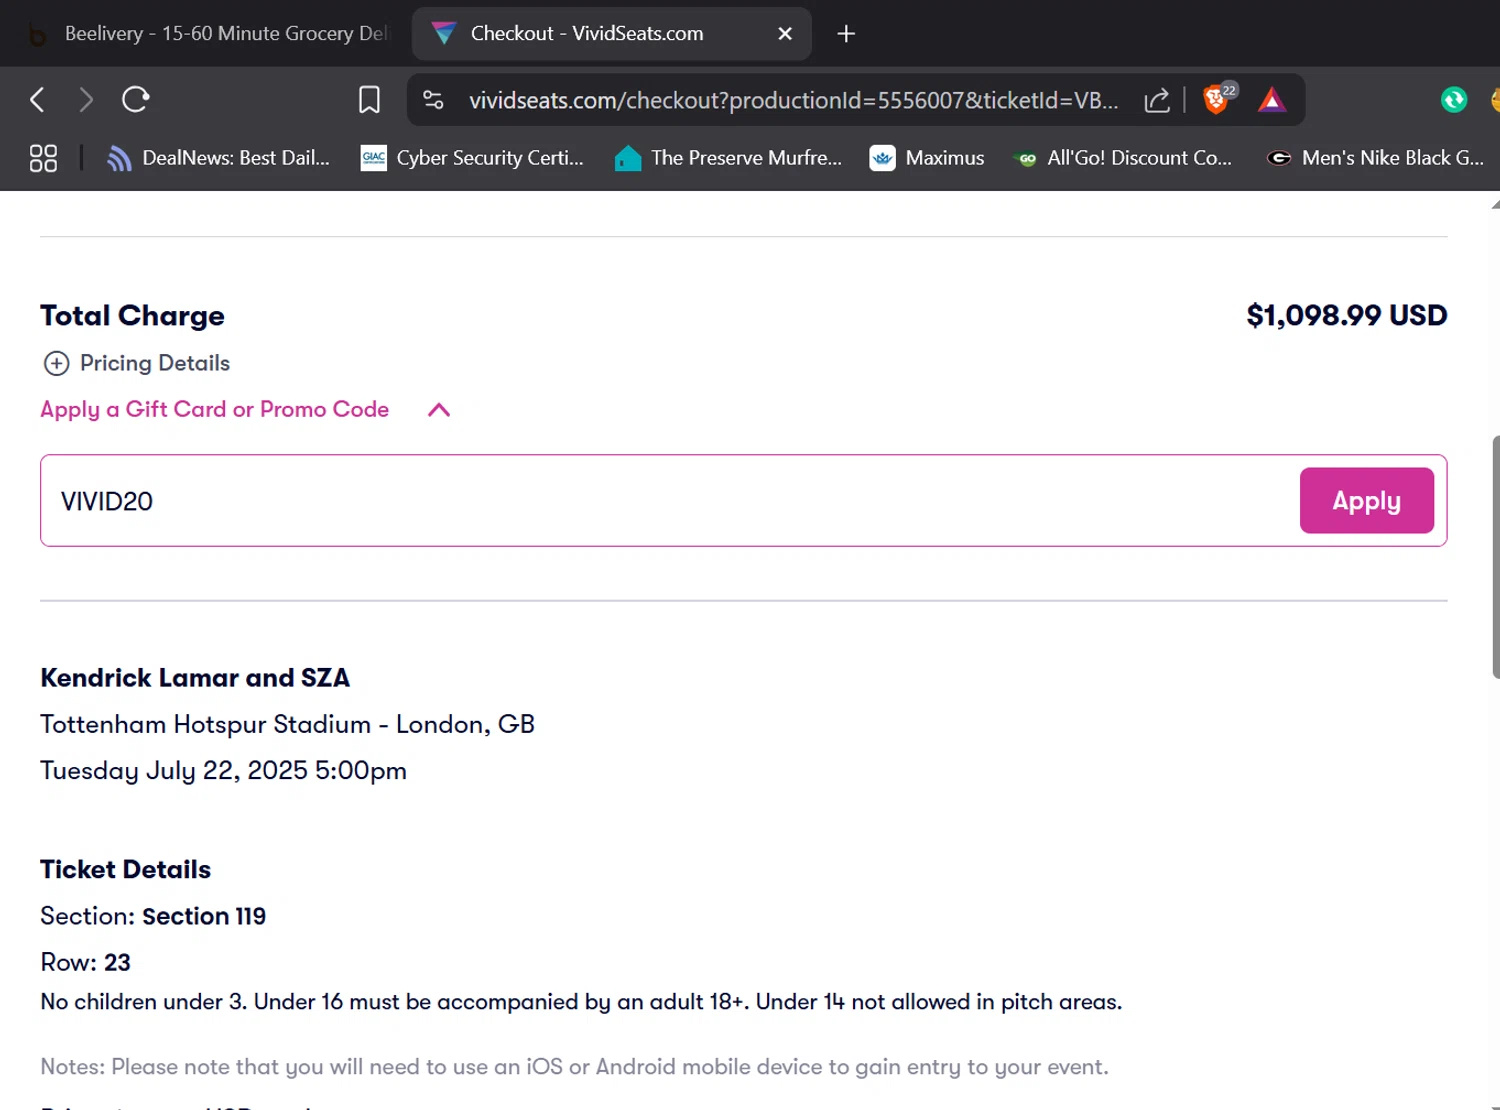The width and height of the screenshot is (1500, 1110).
Task: Open the speed dial grid icon
Action: (x=43, y=158)
